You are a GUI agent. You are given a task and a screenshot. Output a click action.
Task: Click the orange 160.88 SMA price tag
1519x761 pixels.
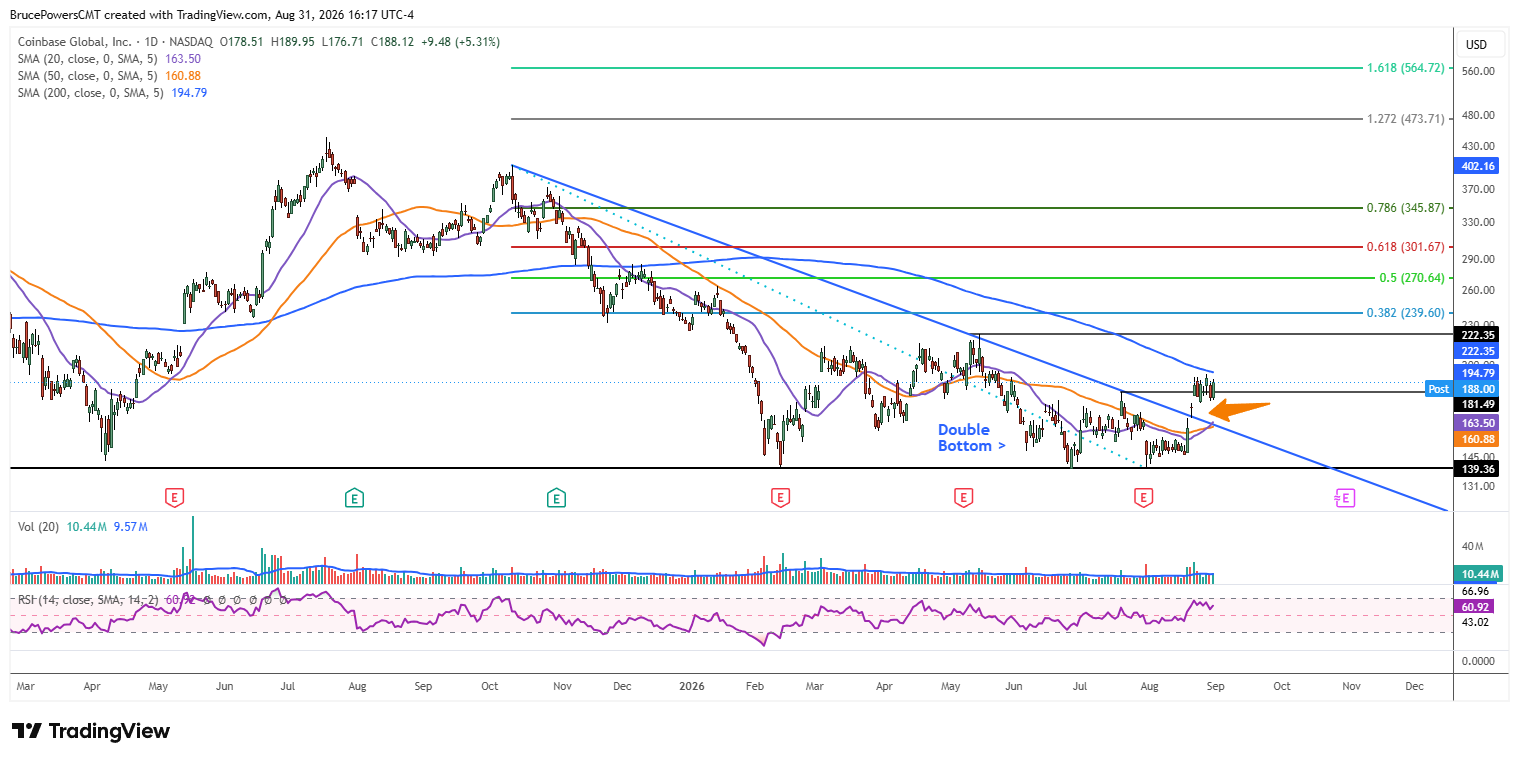pyautogui.click(x=1477, y=440)
